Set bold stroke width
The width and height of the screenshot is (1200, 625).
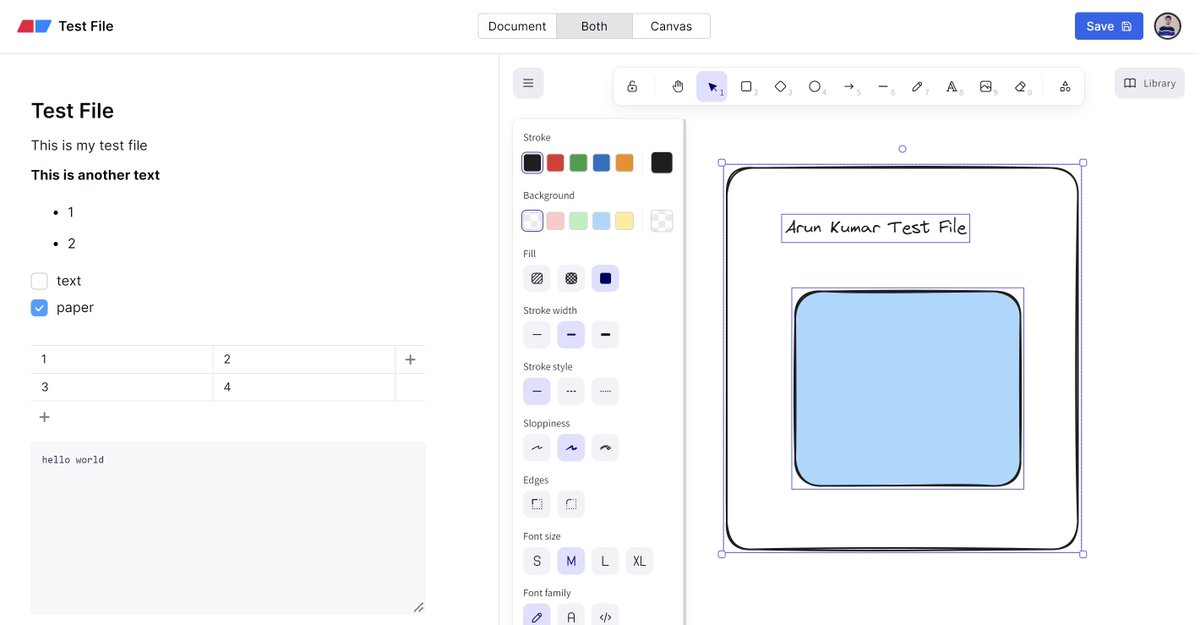point(571,335)
